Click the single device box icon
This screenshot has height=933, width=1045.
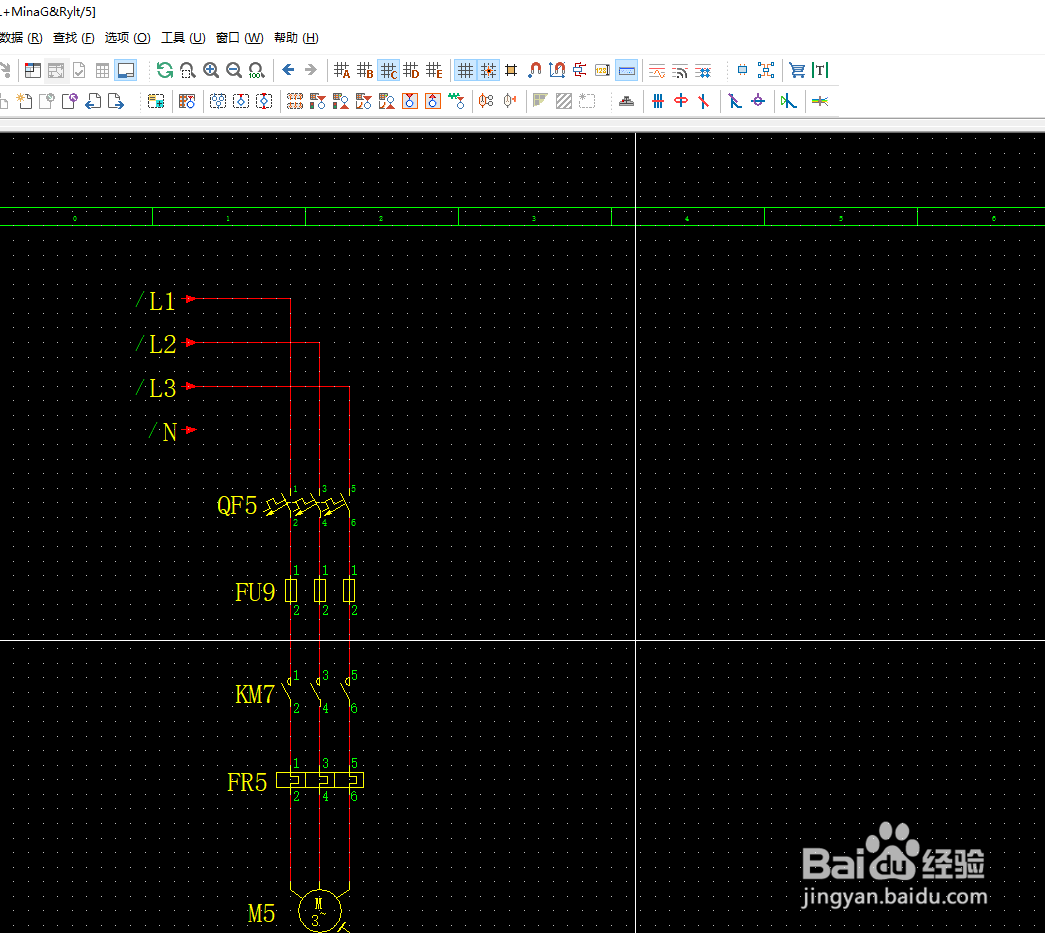pyautogui.click(x=742, y=70)
